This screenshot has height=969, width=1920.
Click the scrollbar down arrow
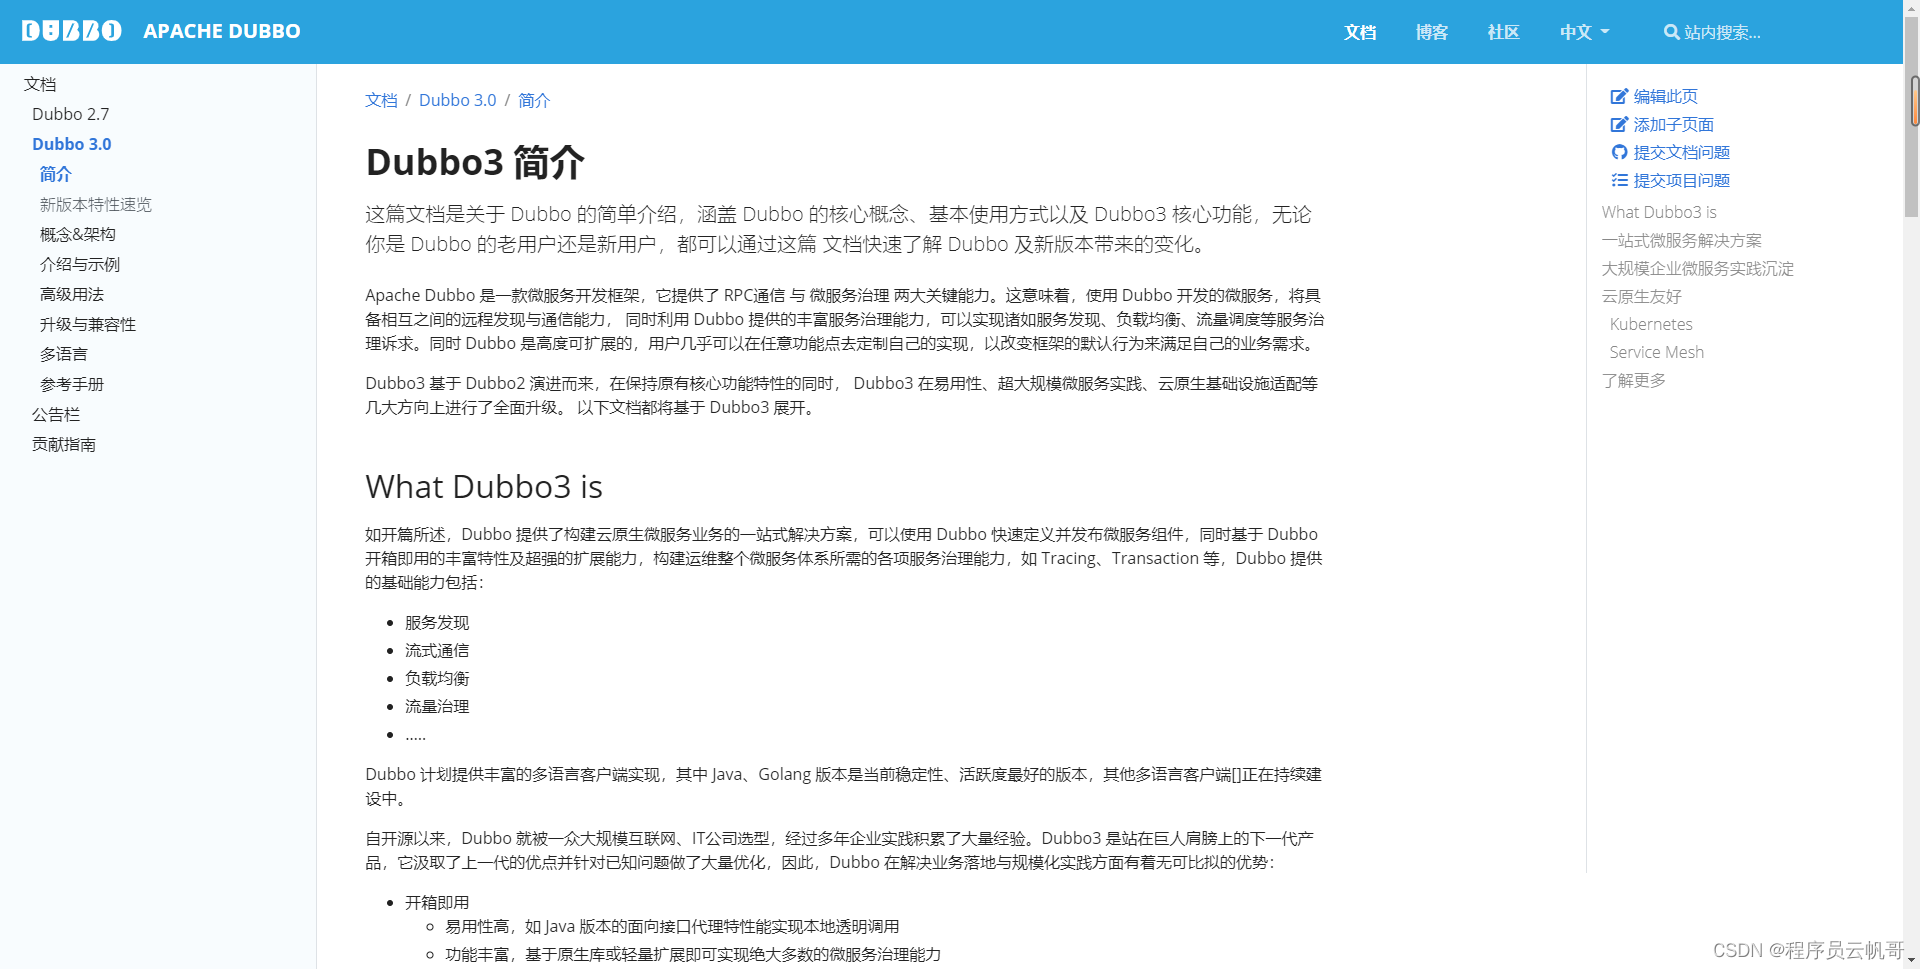(x=1912, y=960)
